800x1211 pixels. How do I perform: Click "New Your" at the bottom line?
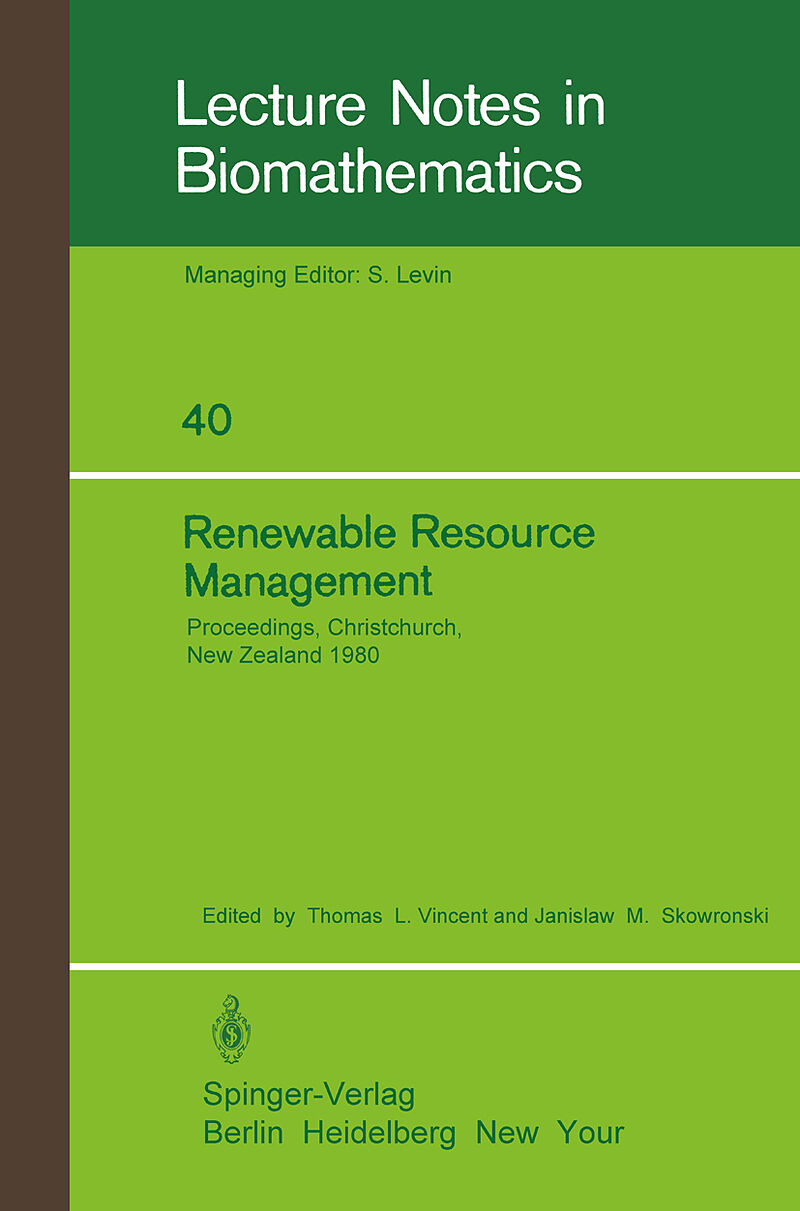549,1133
